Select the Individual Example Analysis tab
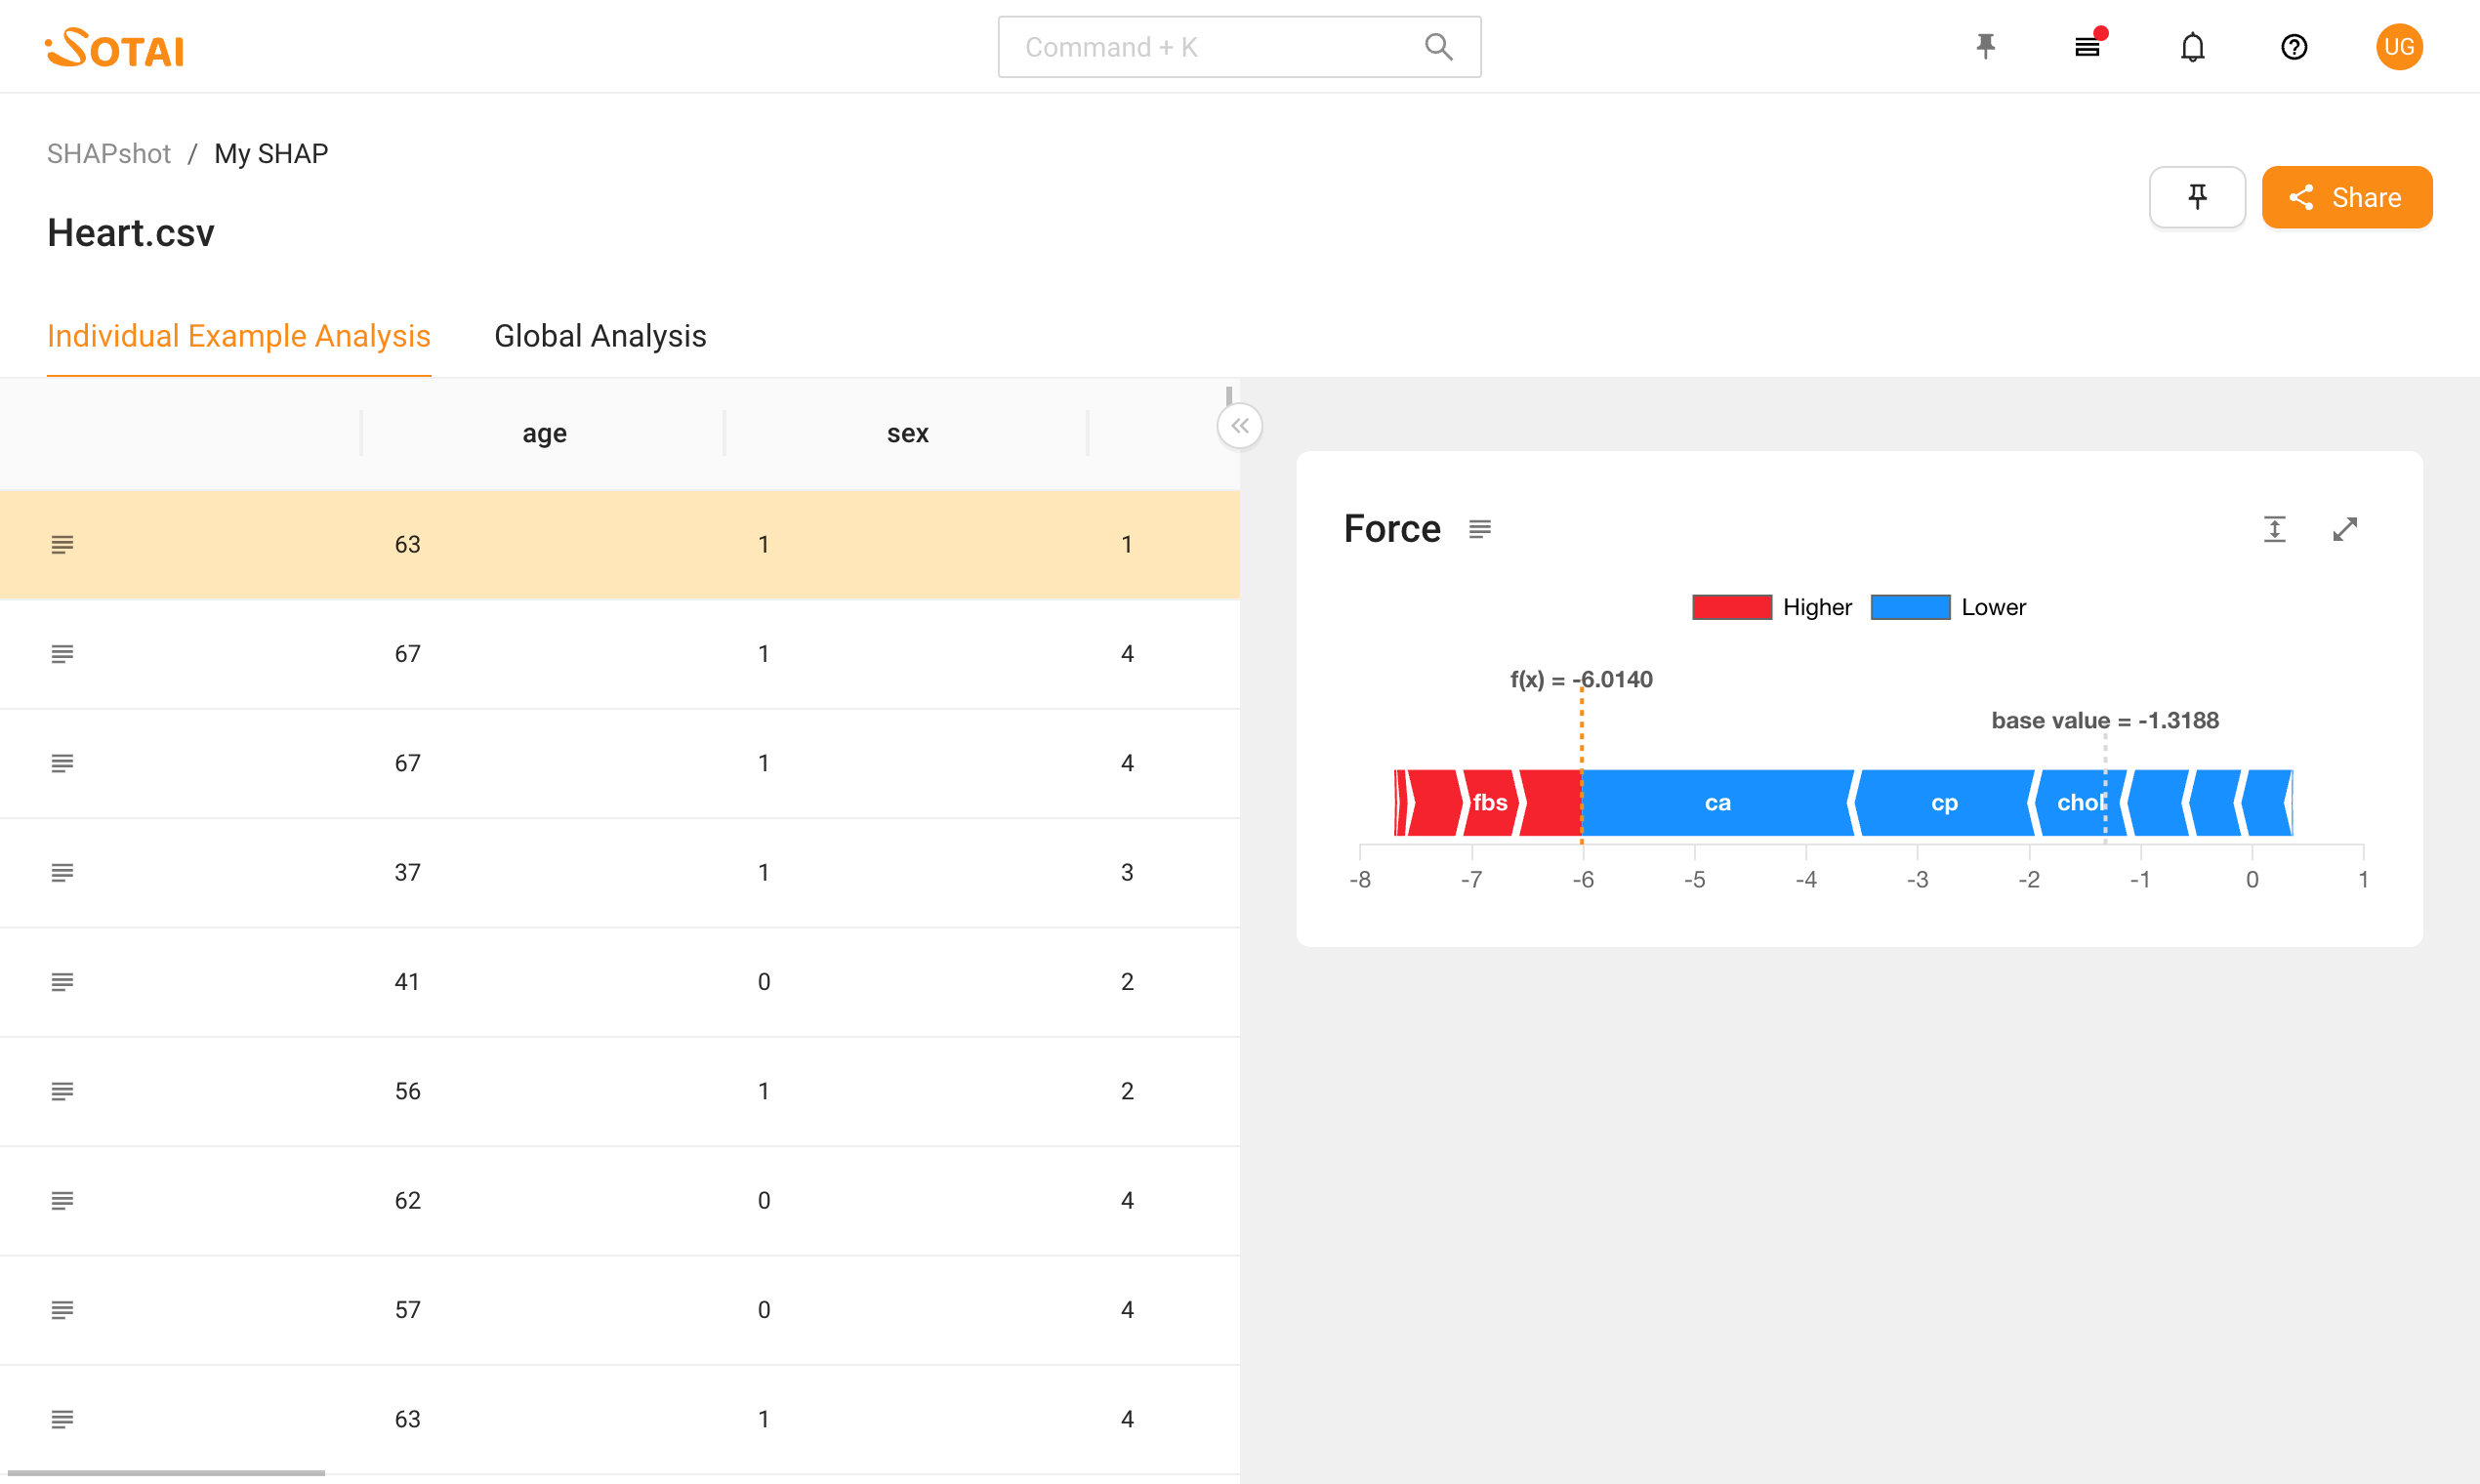This screenshot has width=2480, height=1484. pyautogui.click(x=239, y=336)
